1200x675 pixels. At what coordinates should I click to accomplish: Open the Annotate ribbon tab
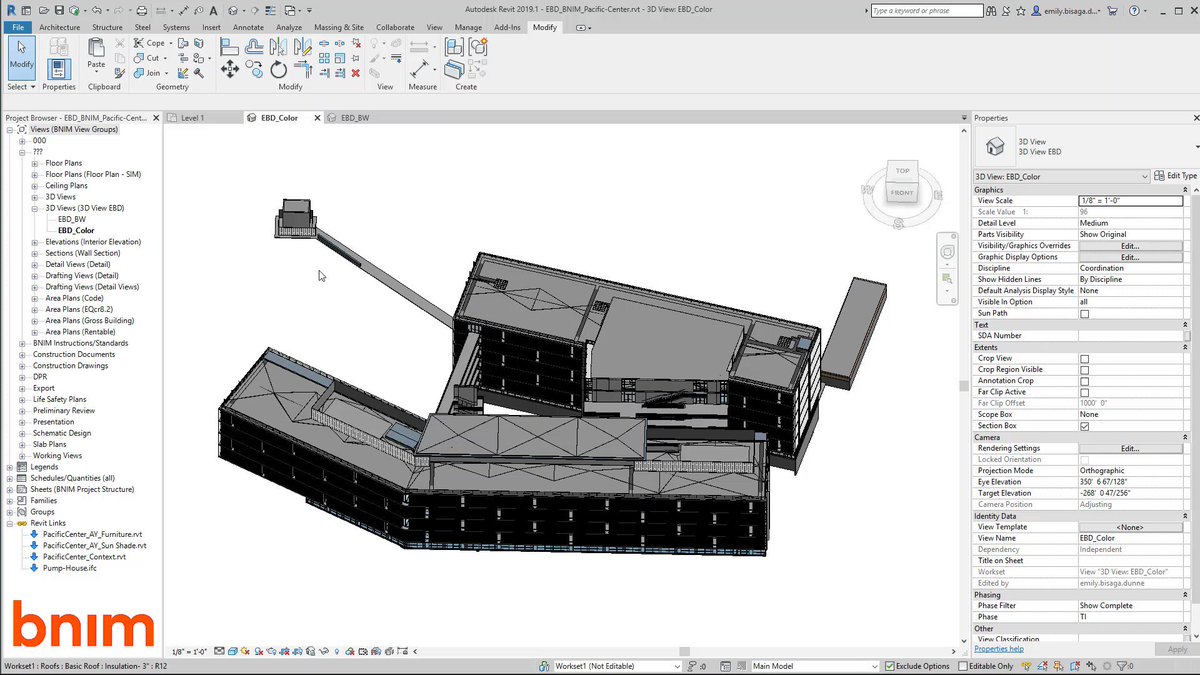pyautogui.click(x=248, y=27)
